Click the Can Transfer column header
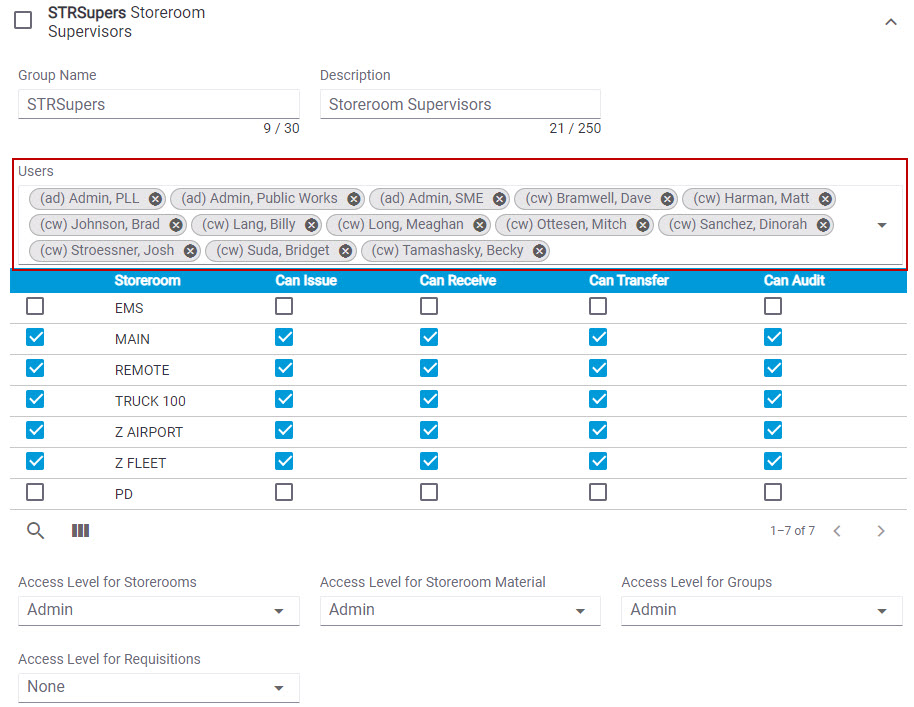This screenshot has width=914, height=707. [x=630, y=281]
